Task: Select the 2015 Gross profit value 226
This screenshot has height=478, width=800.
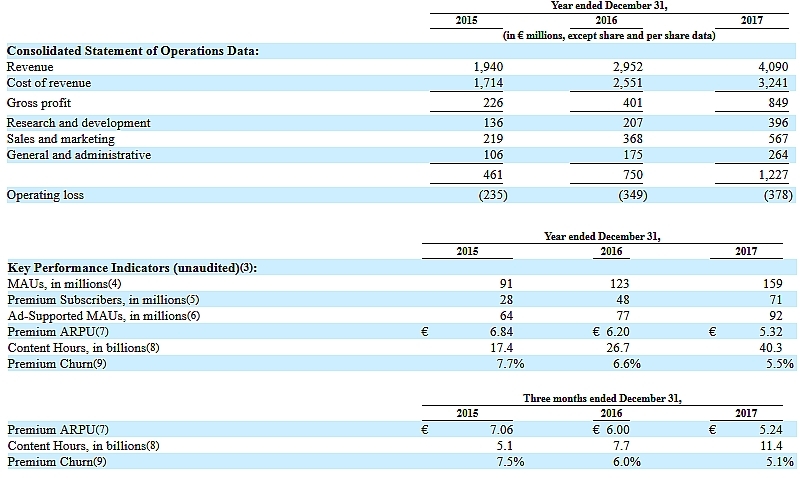Action: 493,103
